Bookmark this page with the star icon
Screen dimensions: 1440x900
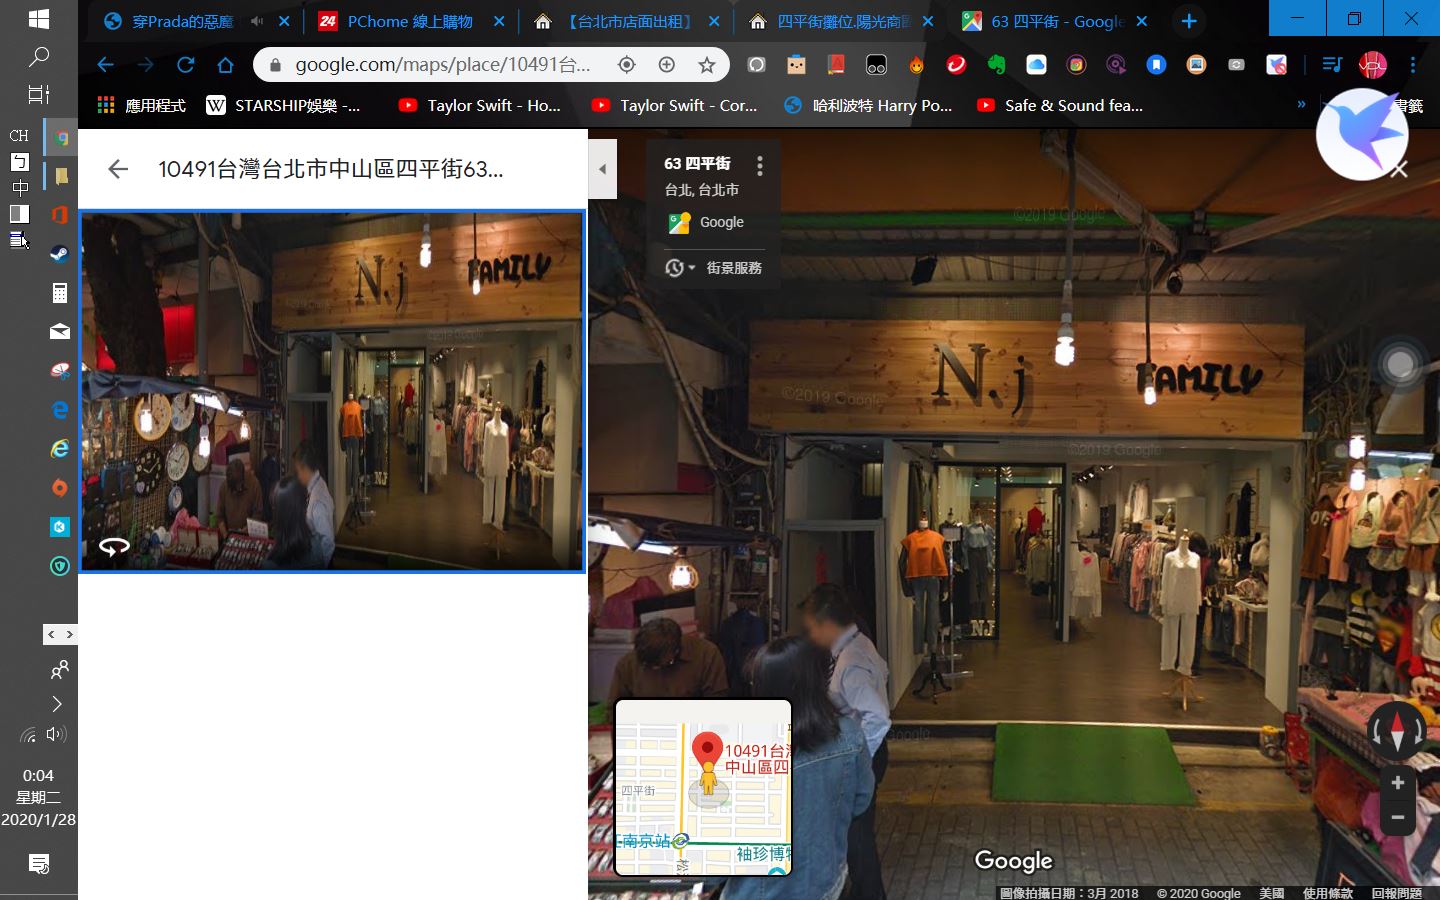[x=707, y=65]
